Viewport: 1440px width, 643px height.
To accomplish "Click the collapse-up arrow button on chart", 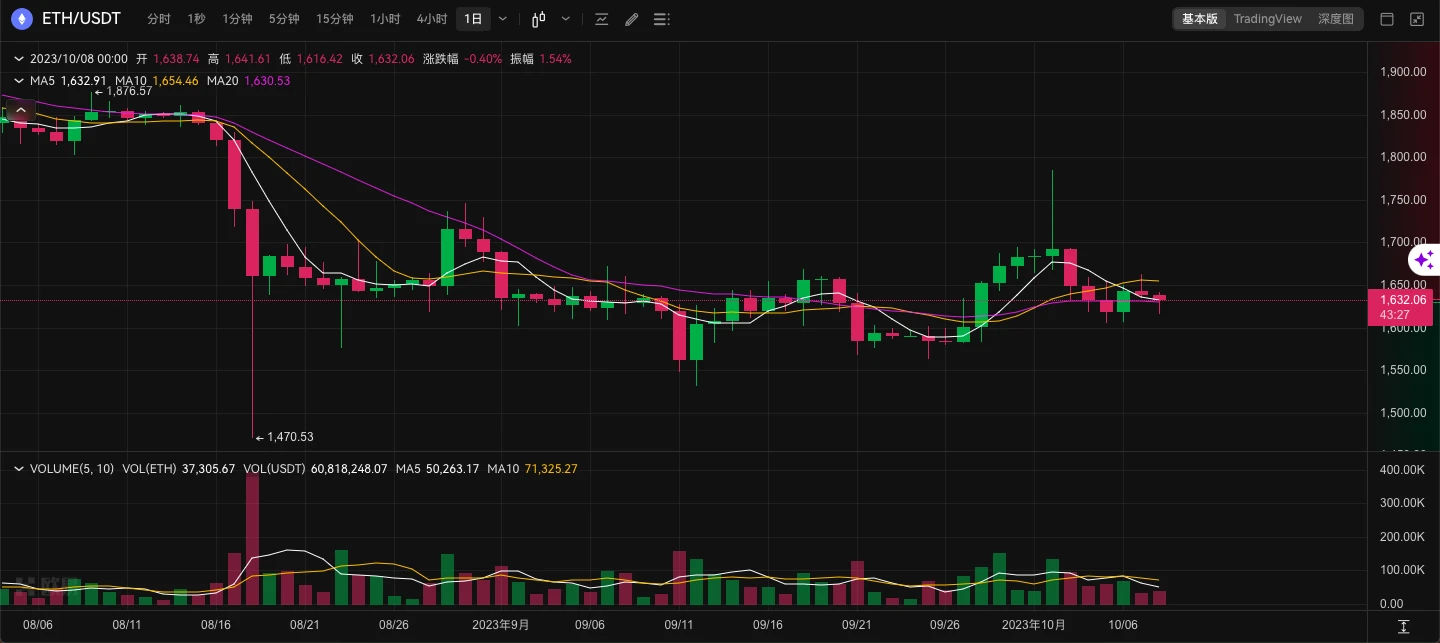I will 20,110.
